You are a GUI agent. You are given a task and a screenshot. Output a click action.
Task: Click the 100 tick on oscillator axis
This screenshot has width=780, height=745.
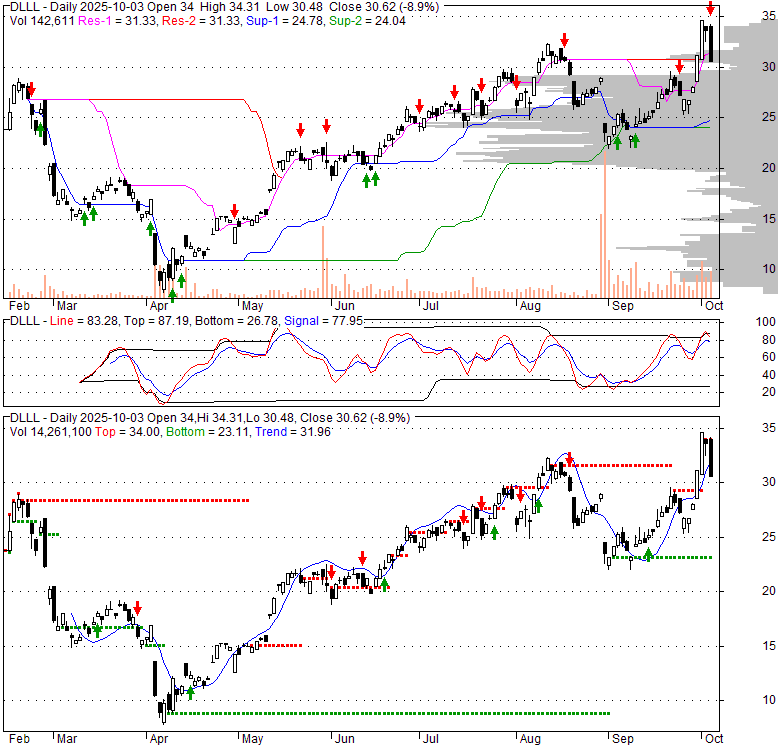click(766, 322)
